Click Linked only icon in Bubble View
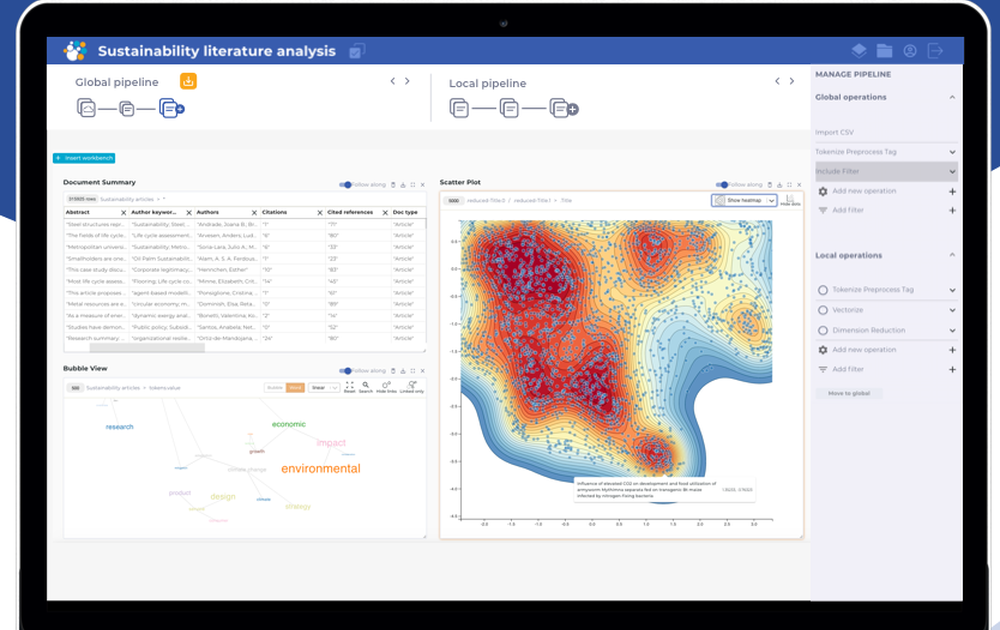The width and height of the screenshot is (1000, 630). [412, 387]
